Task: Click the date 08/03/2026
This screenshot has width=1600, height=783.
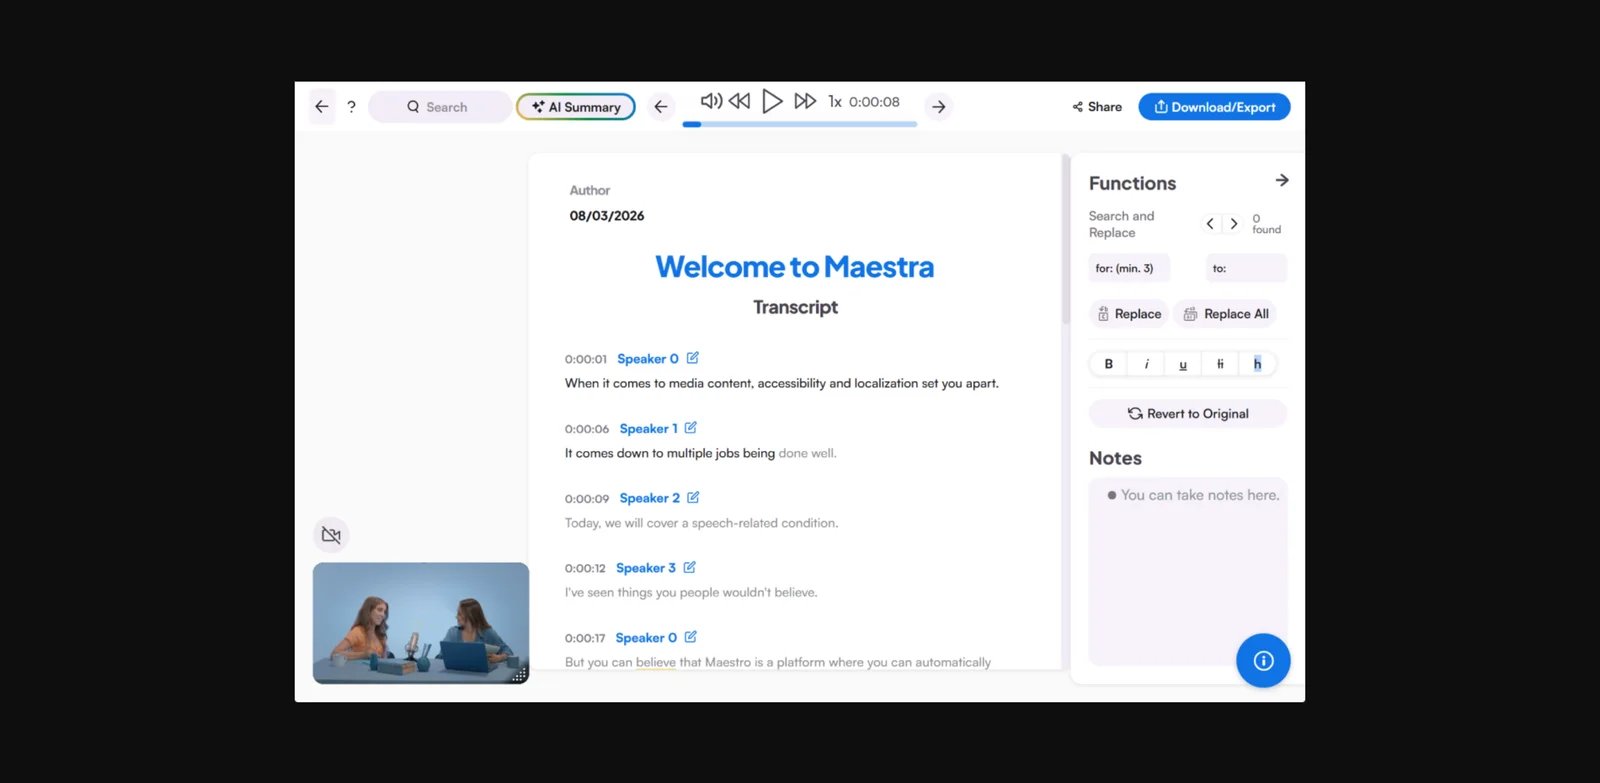Action: [x=607, y=216]
